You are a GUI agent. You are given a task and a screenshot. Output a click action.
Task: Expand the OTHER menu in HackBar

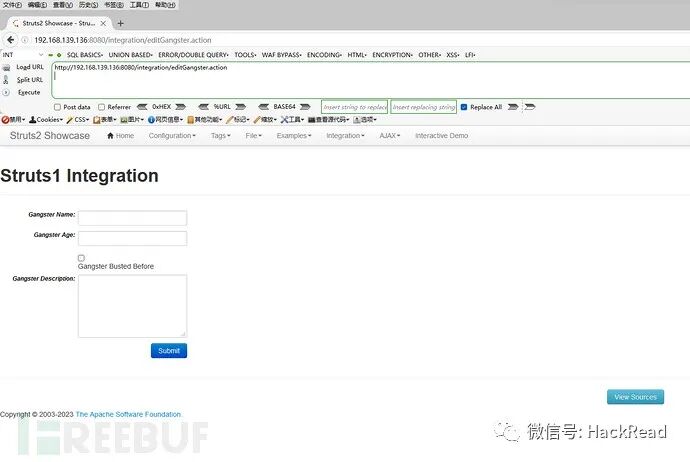(x=429, y=55)
